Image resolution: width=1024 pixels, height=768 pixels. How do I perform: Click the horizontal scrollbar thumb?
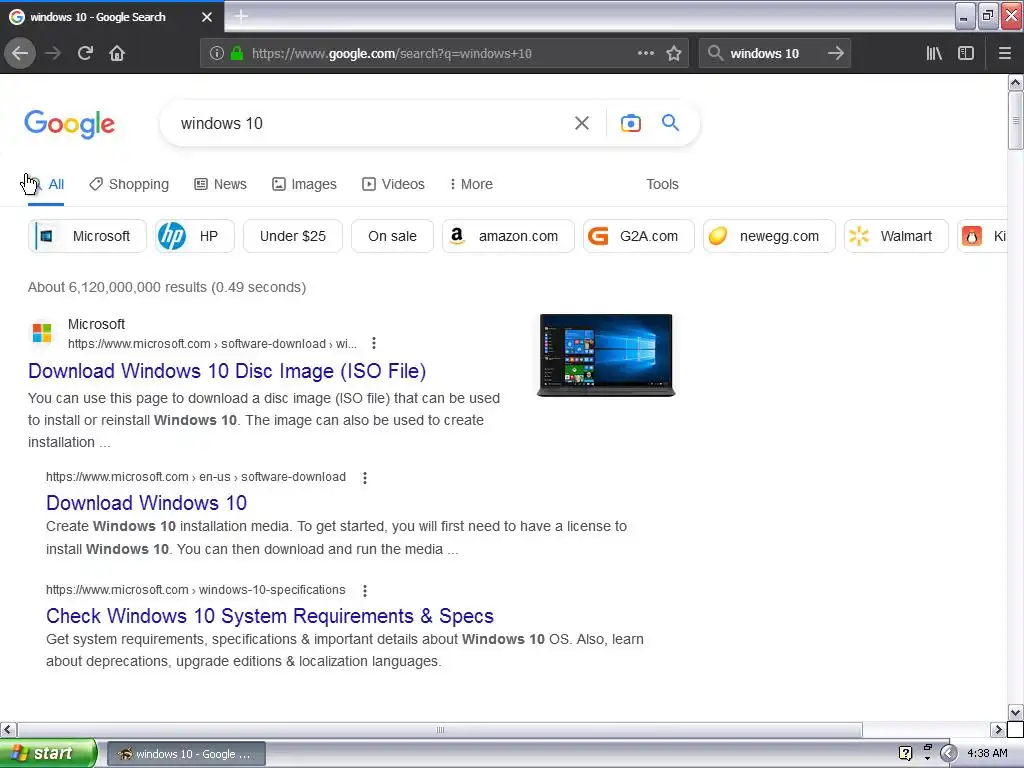pos(440,729)
